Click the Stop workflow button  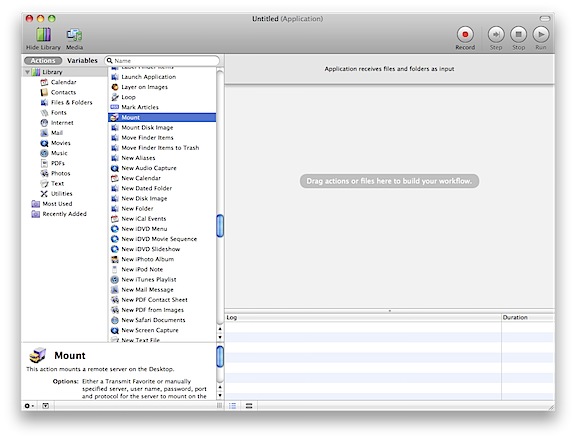pyautogui.click(x=518, y=35)
